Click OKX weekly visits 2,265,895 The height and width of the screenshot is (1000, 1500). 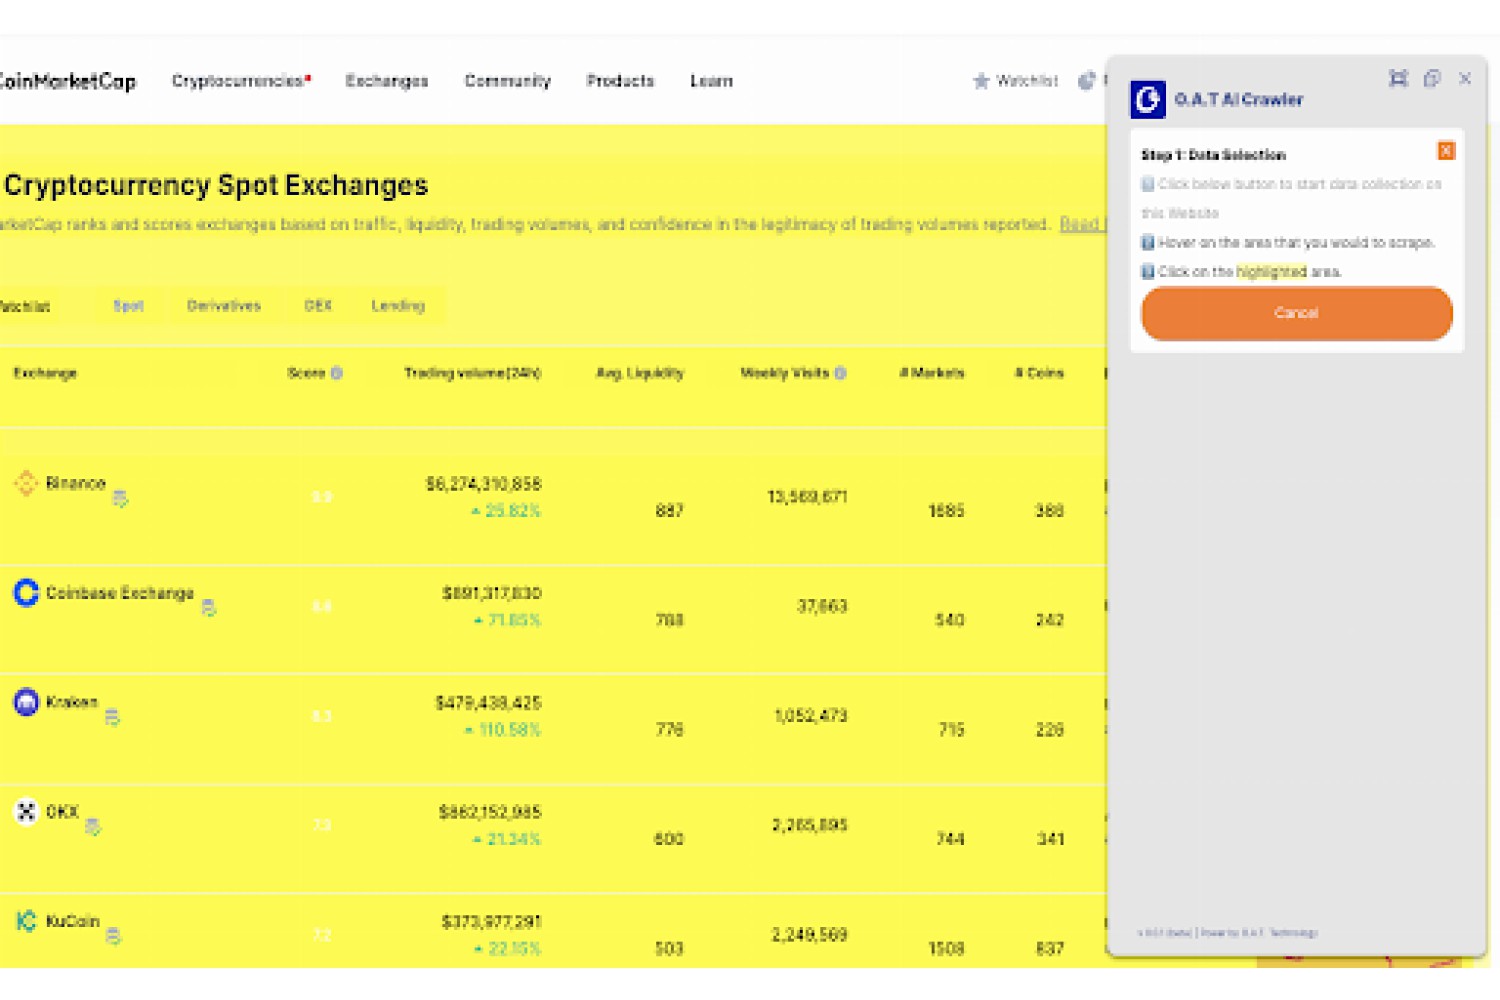point(810,825)
